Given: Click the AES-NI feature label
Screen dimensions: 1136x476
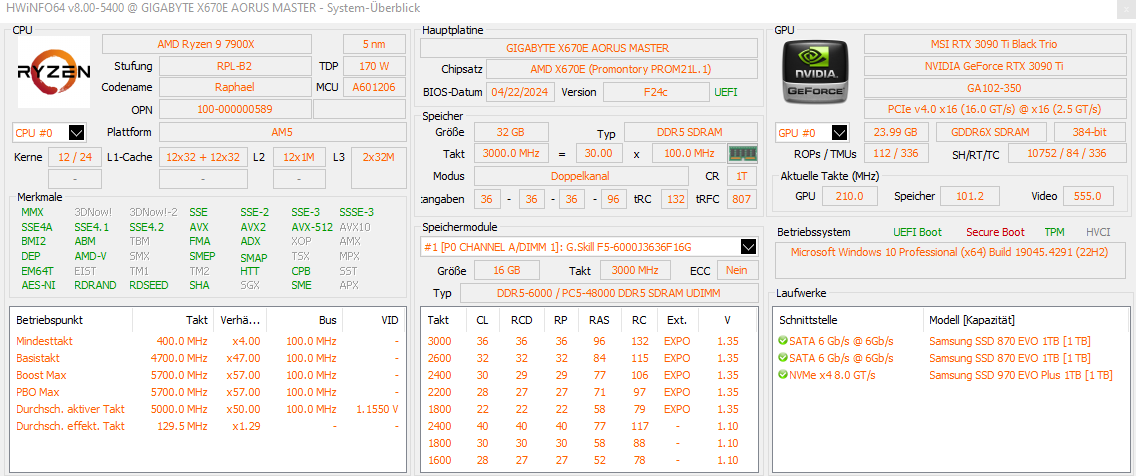Looking at the screenshot, I should (38, 285).
